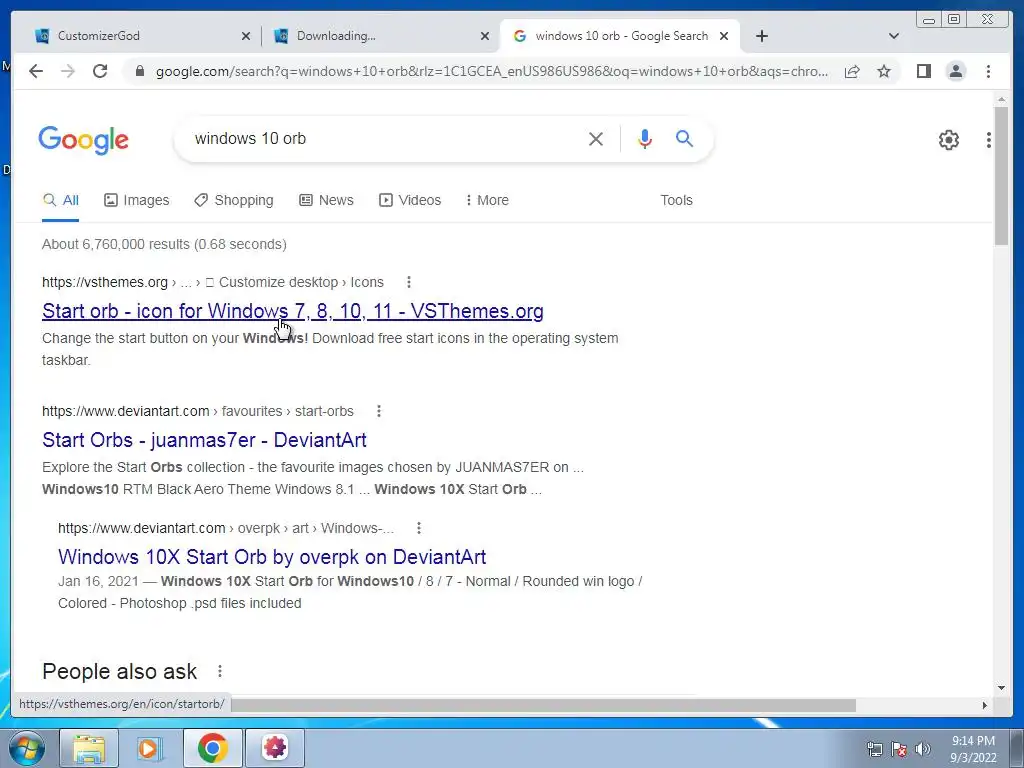Viewport: 1024px width, 768px height.
Task: Open result options for the vsthemes.org entry
Action: tap(409, 282)
